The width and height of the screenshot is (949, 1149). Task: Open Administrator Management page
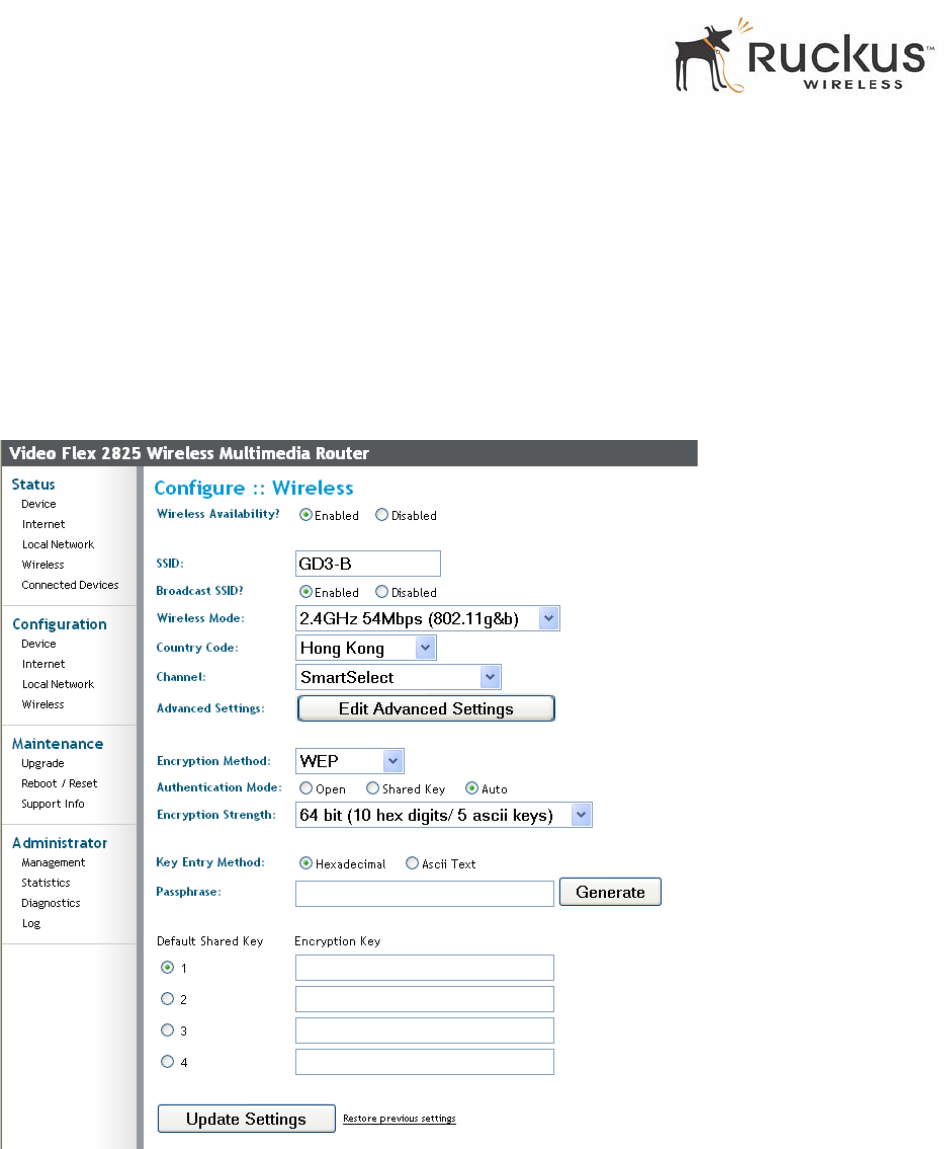(x=53, y=862)
